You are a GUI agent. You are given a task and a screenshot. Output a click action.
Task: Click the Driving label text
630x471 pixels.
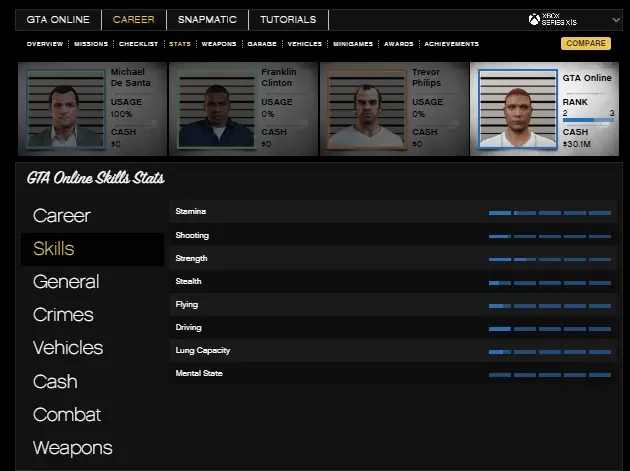(x=188, y=328)
